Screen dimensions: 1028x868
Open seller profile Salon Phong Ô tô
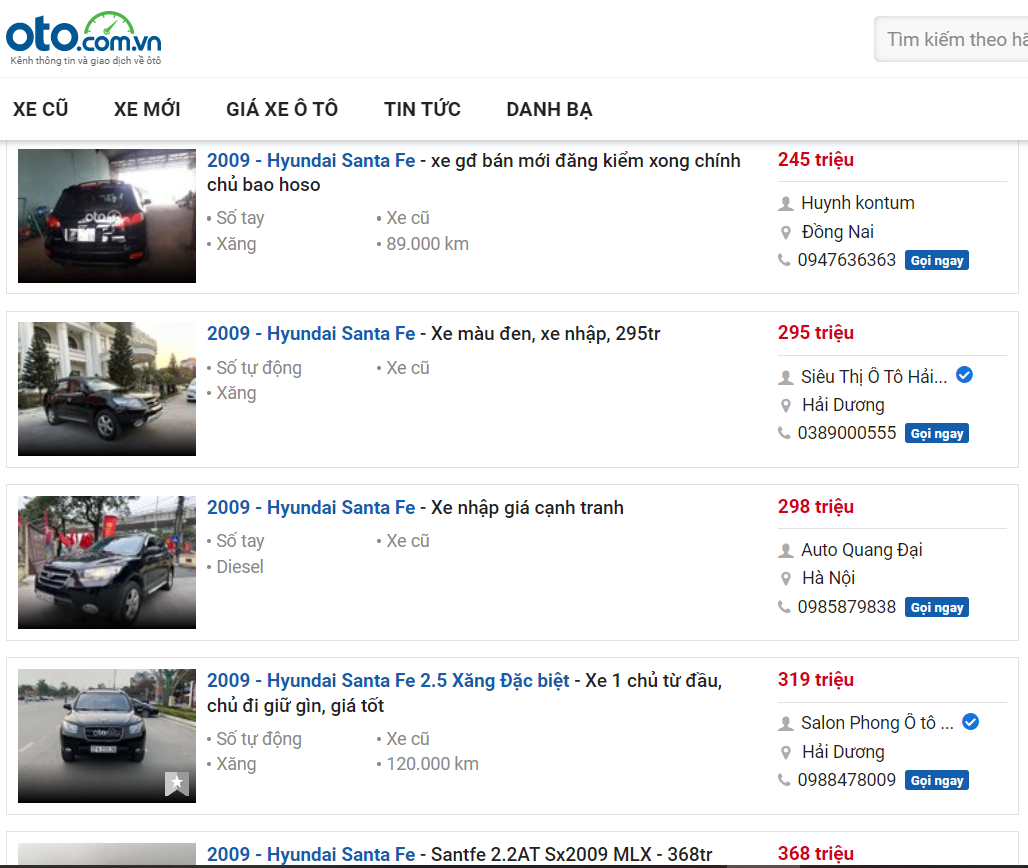coord(877,723)
